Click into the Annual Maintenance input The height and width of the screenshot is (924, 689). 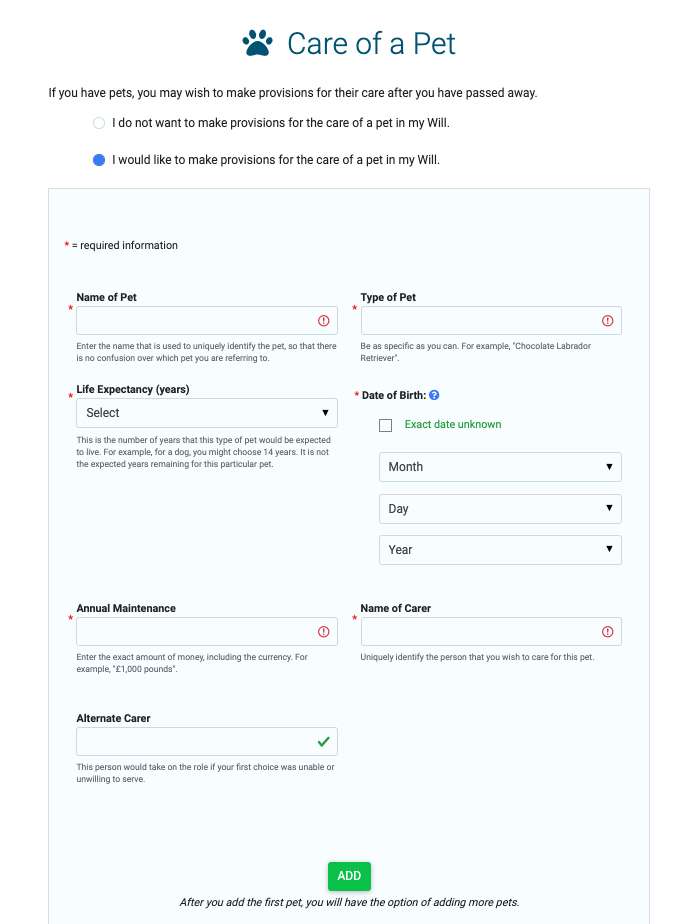[x=207, y=632]
